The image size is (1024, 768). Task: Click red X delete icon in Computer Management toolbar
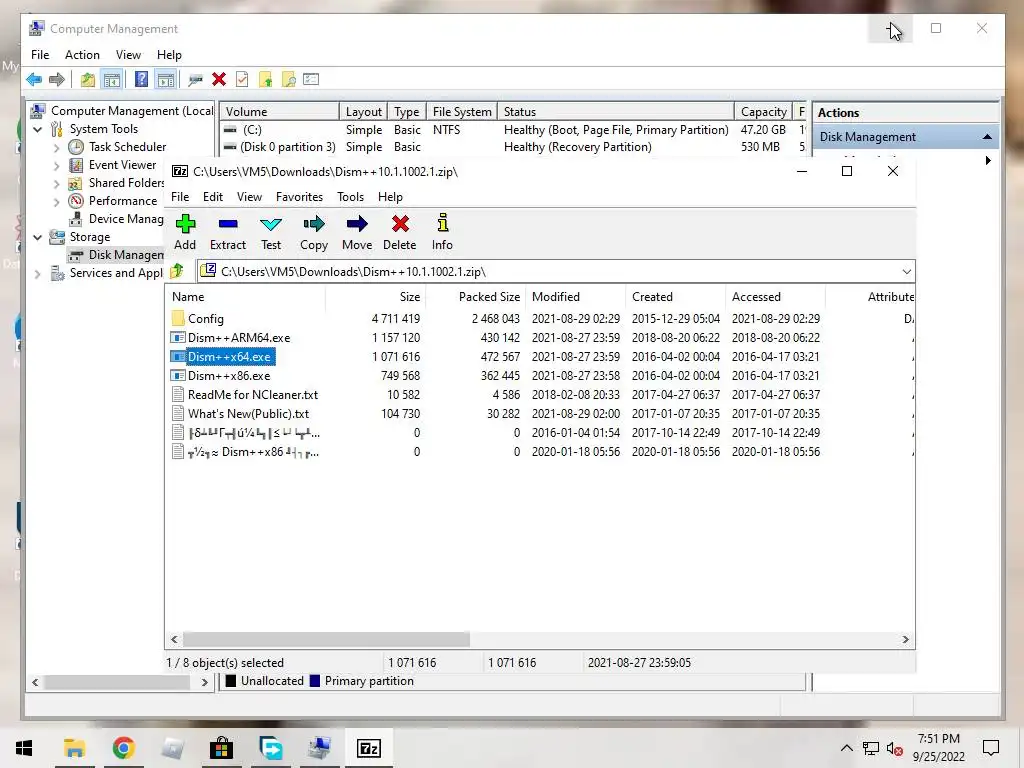point(219,80)
